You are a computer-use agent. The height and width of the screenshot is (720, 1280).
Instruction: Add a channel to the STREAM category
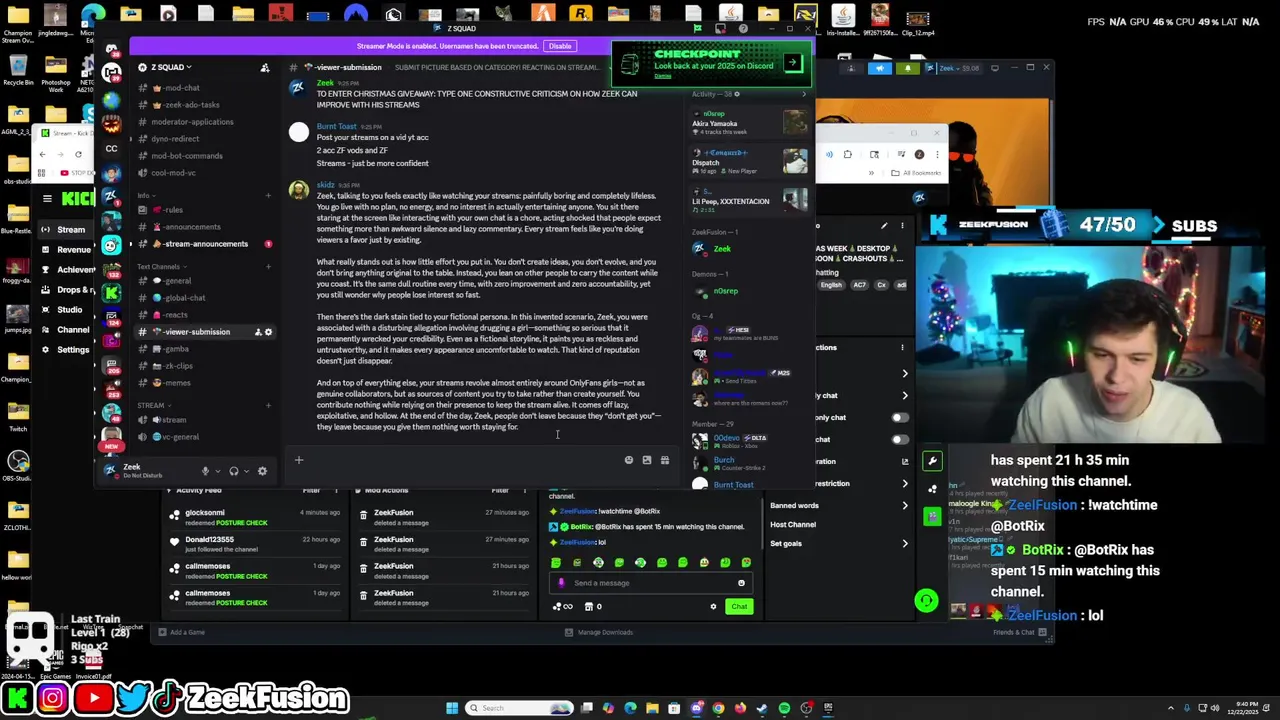[268, 405]
